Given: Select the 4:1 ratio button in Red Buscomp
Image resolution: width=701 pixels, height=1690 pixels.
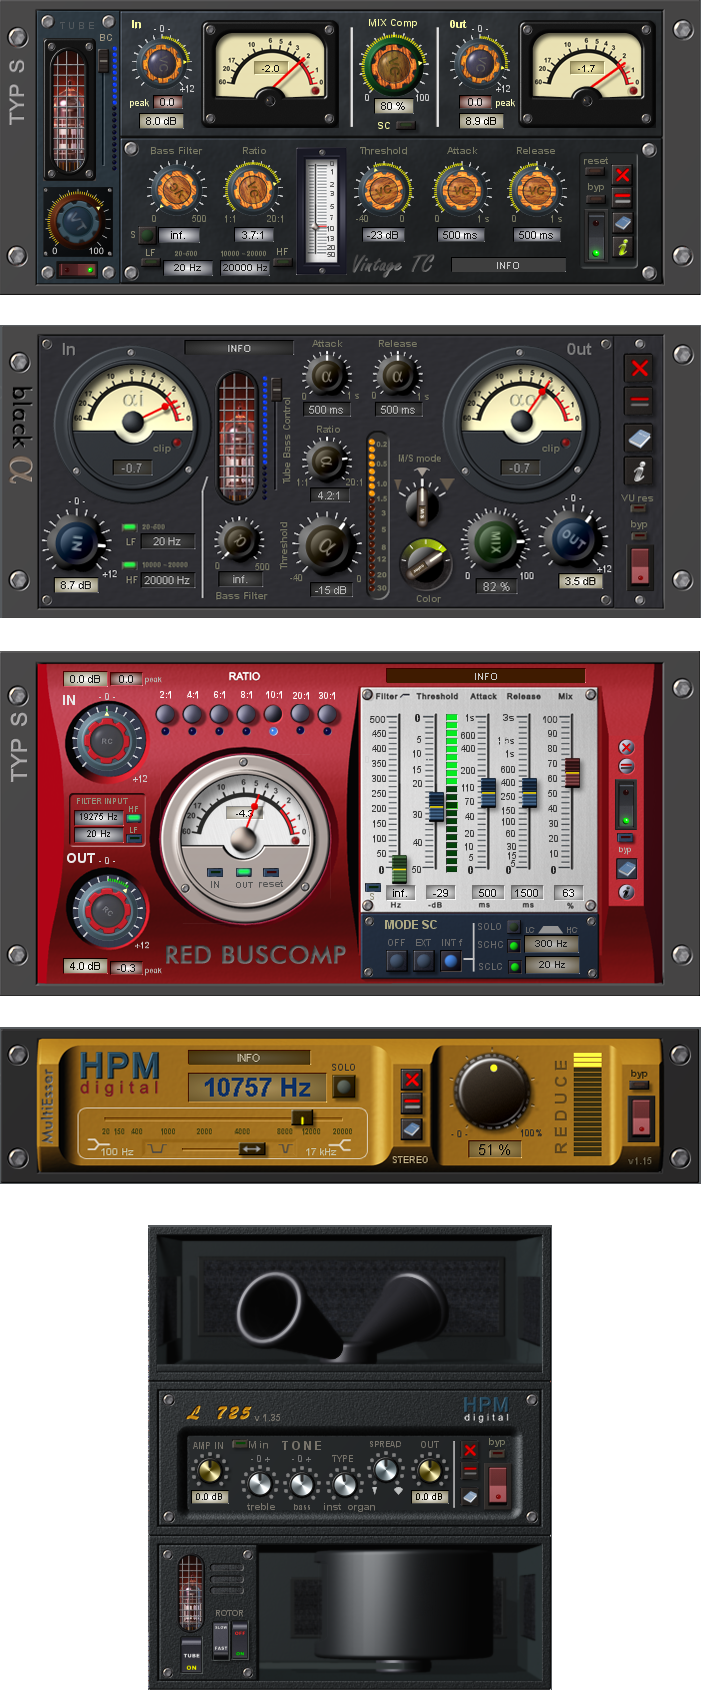Looking at the screenshot, I should coord(193,714).
